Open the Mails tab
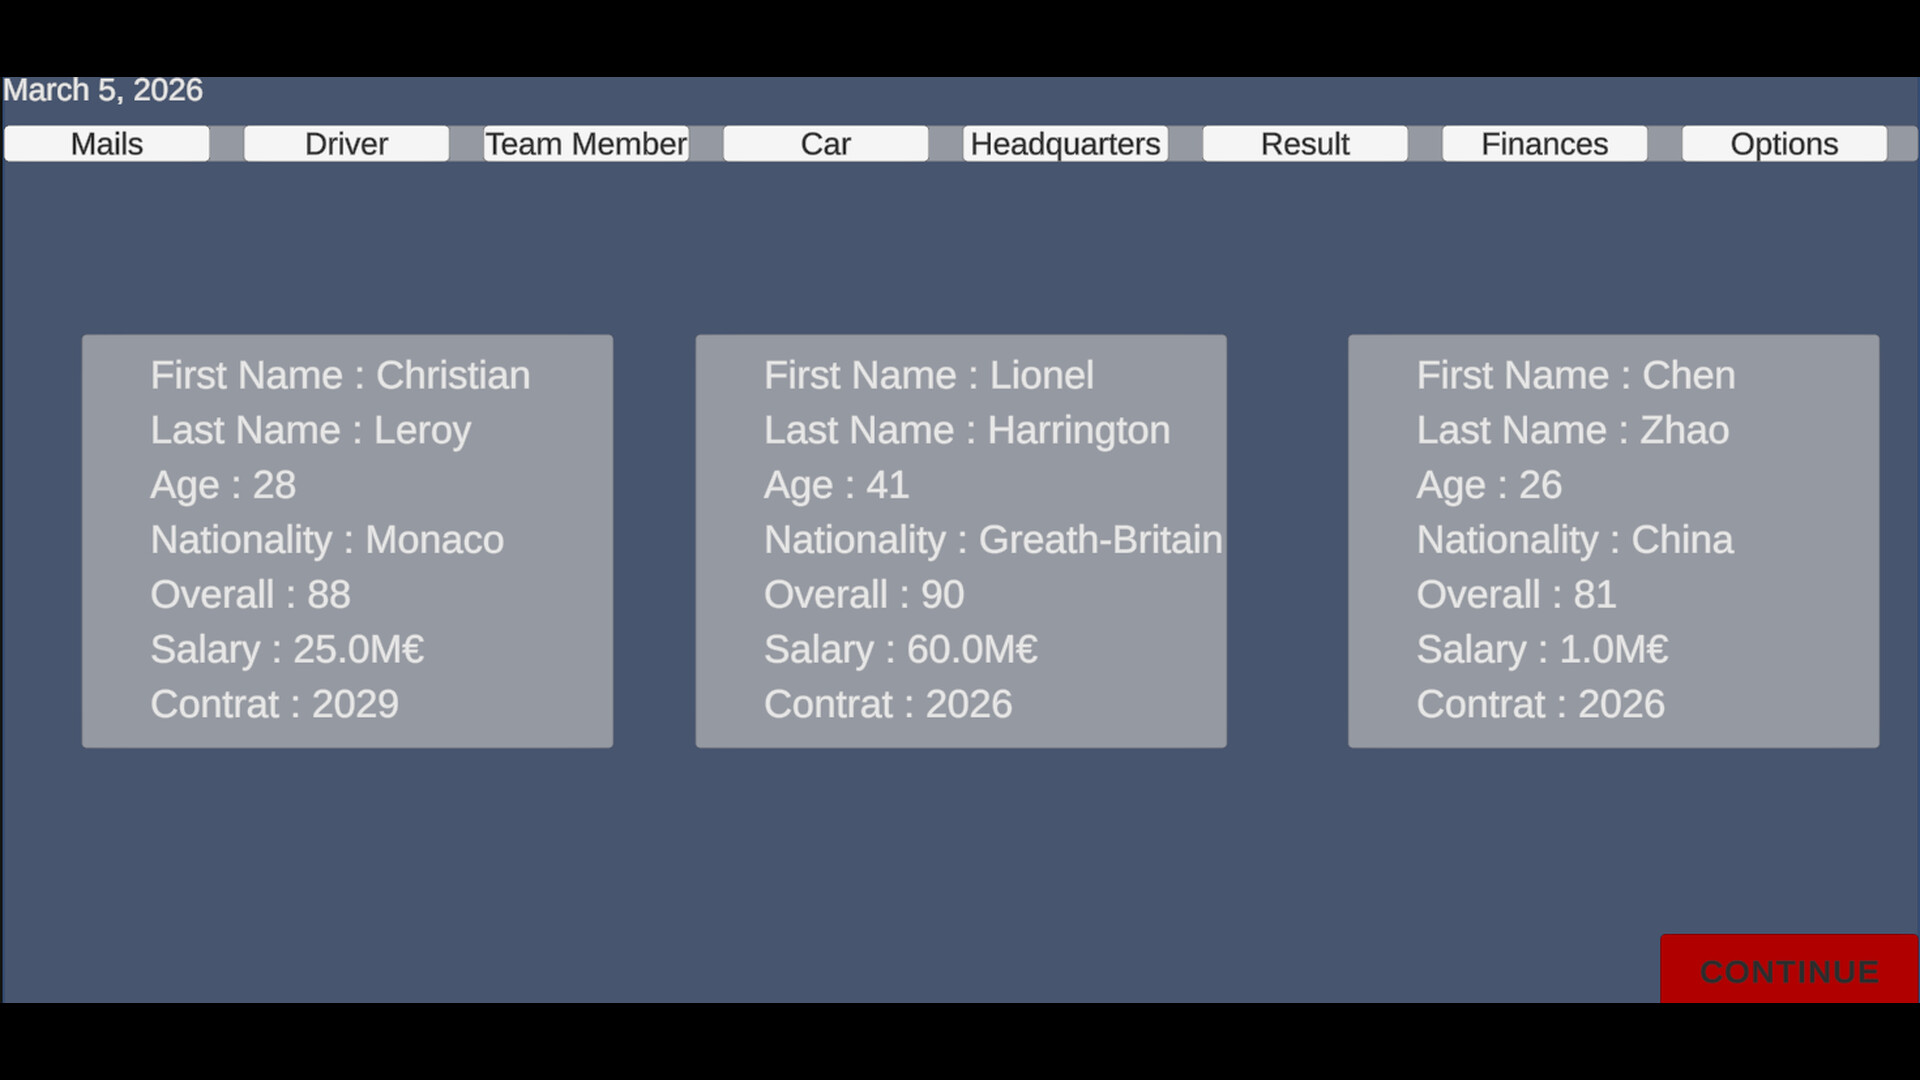This screenshot has width=1920, height=1080. (x=106, y=144)
